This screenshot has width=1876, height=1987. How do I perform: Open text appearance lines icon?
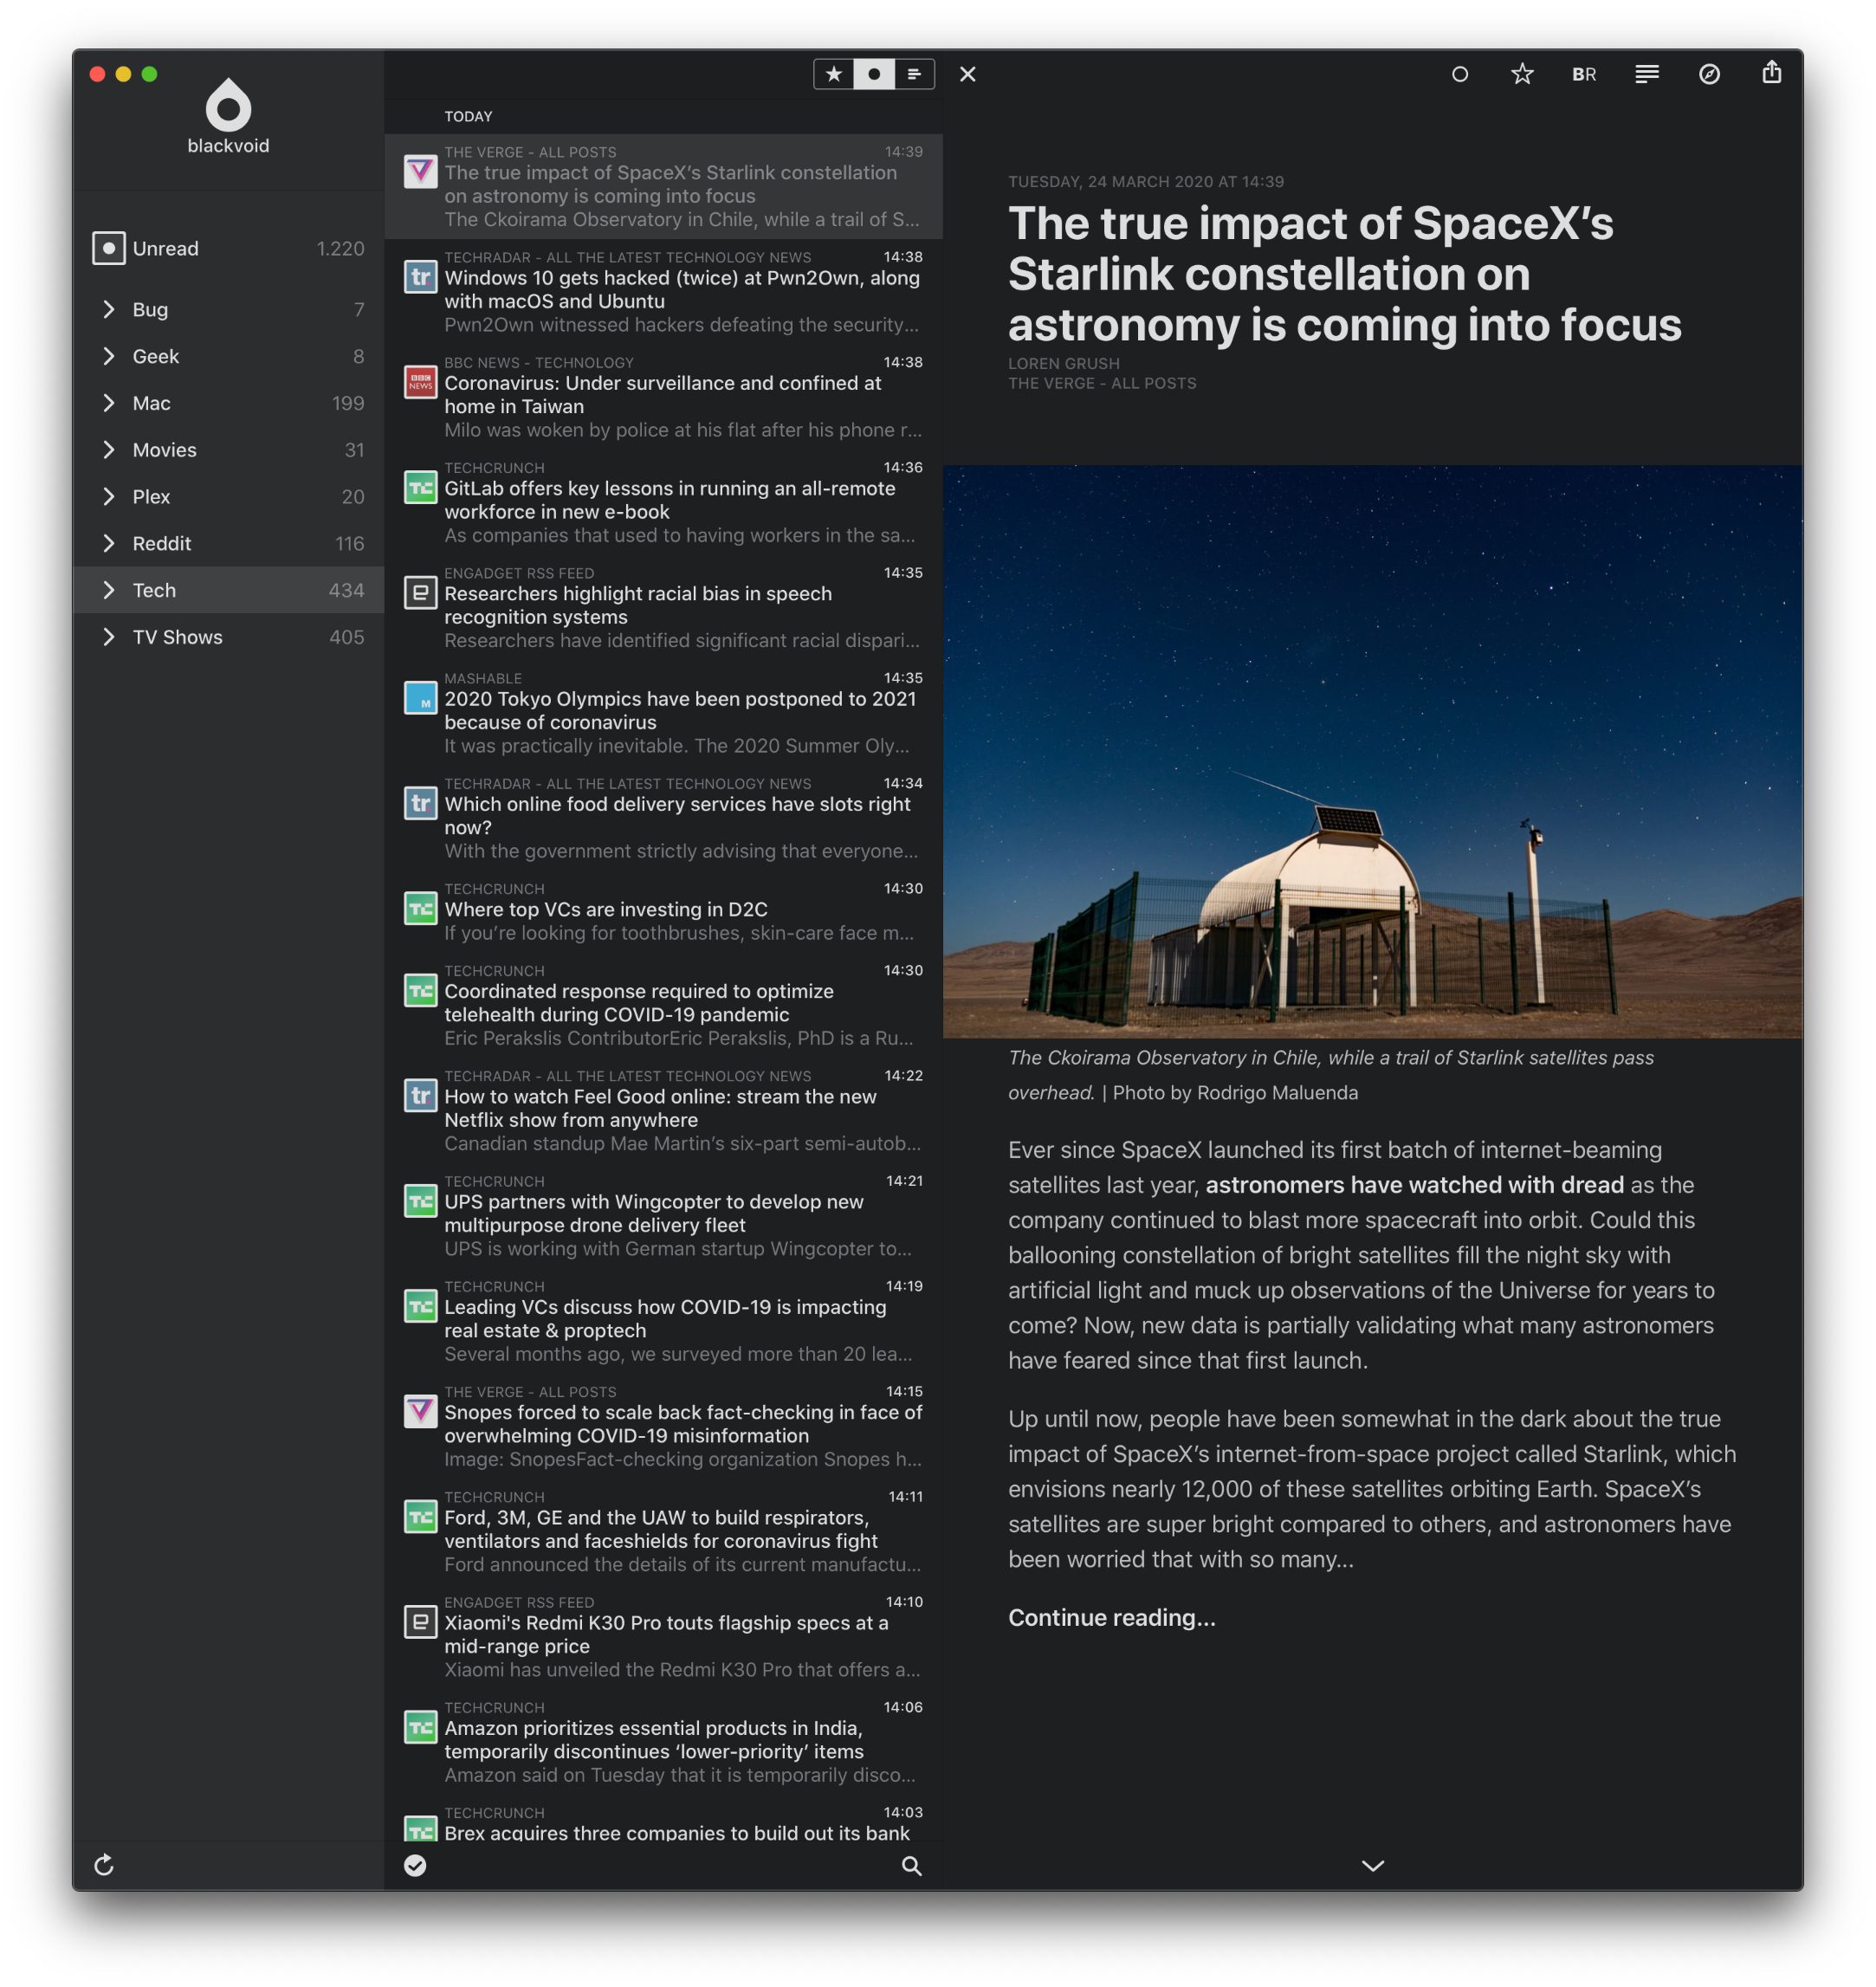click(1646, 74)
